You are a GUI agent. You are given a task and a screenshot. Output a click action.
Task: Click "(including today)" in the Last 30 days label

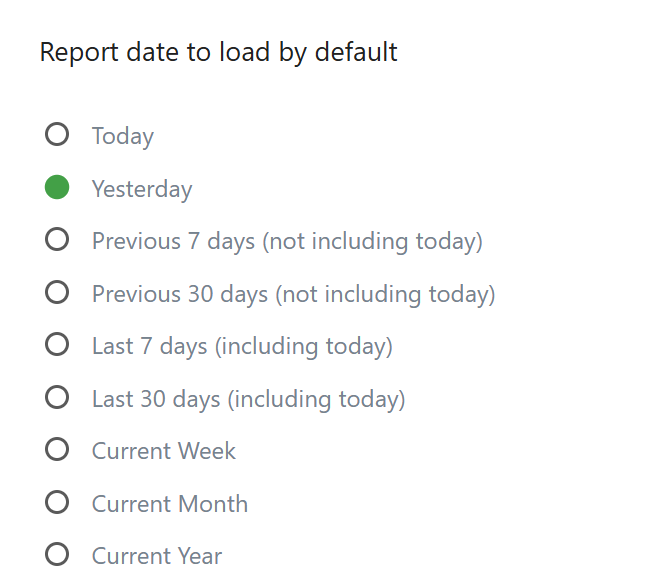pos(316,399)
